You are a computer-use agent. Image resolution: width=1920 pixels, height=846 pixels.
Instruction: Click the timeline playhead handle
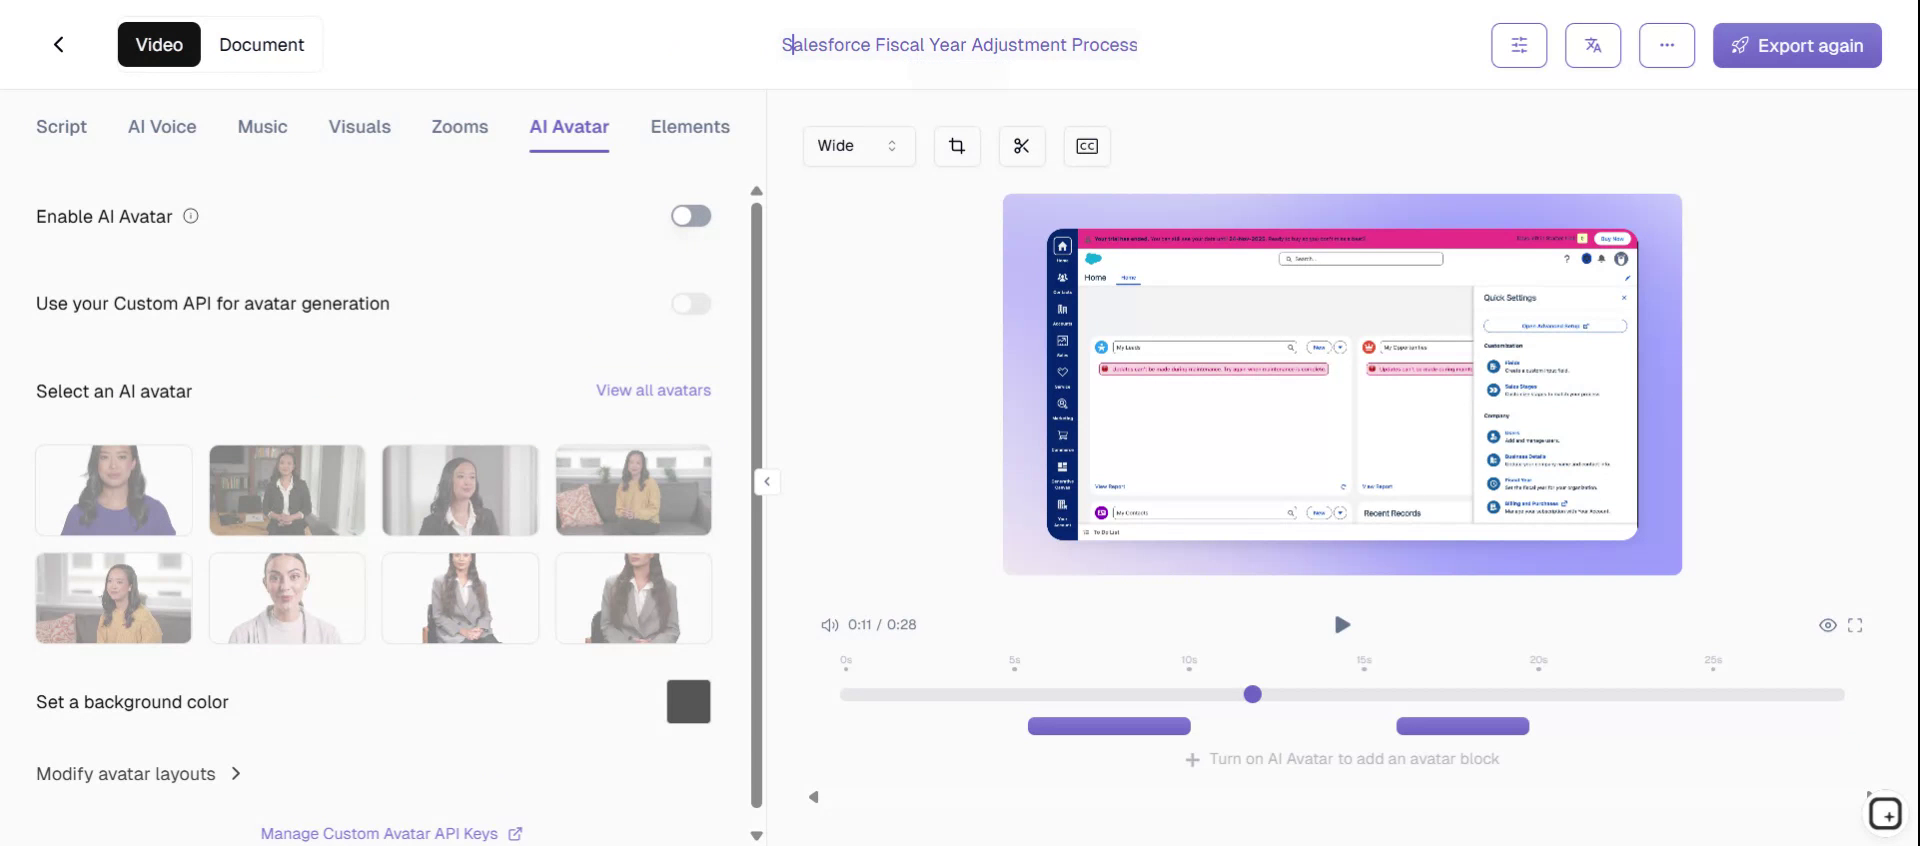click(1252, 694)
